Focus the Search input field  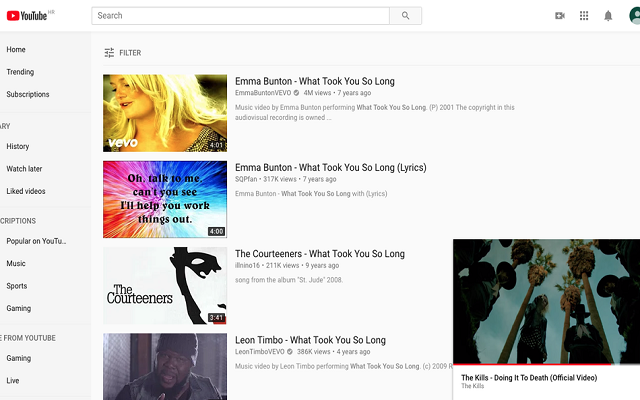click(240, 16)
